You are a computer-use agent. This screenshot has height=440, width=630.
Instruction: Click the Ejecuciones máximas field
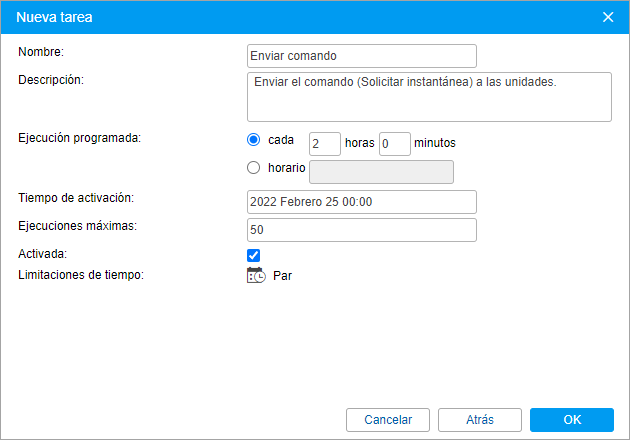click(x=361, y=230)
